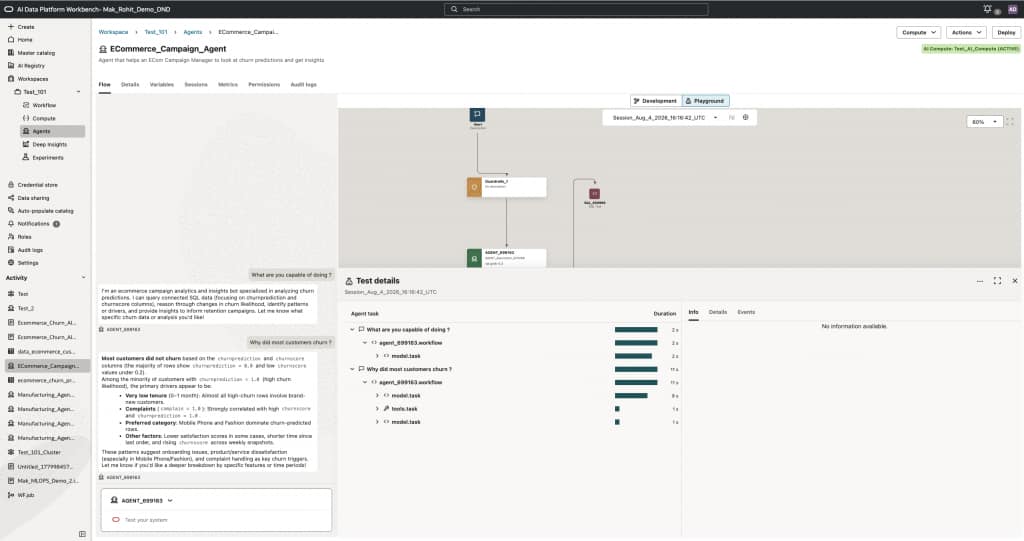Collapse 'What are you capable of doing ?' row
This screenshot has width=1024, height=541.
(x=352, y=330)
